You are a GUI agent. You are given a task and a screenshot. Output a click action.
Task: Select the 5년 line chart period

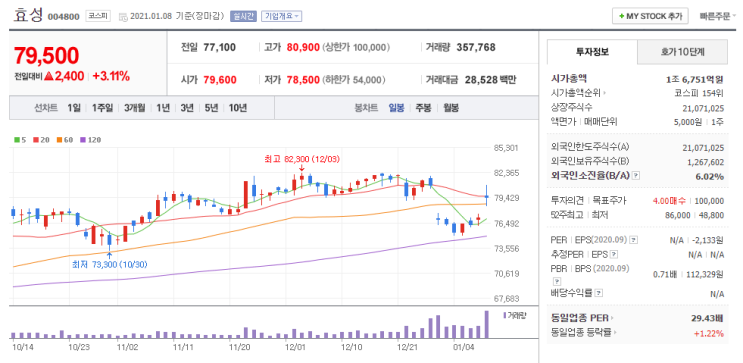coord(211,108)
